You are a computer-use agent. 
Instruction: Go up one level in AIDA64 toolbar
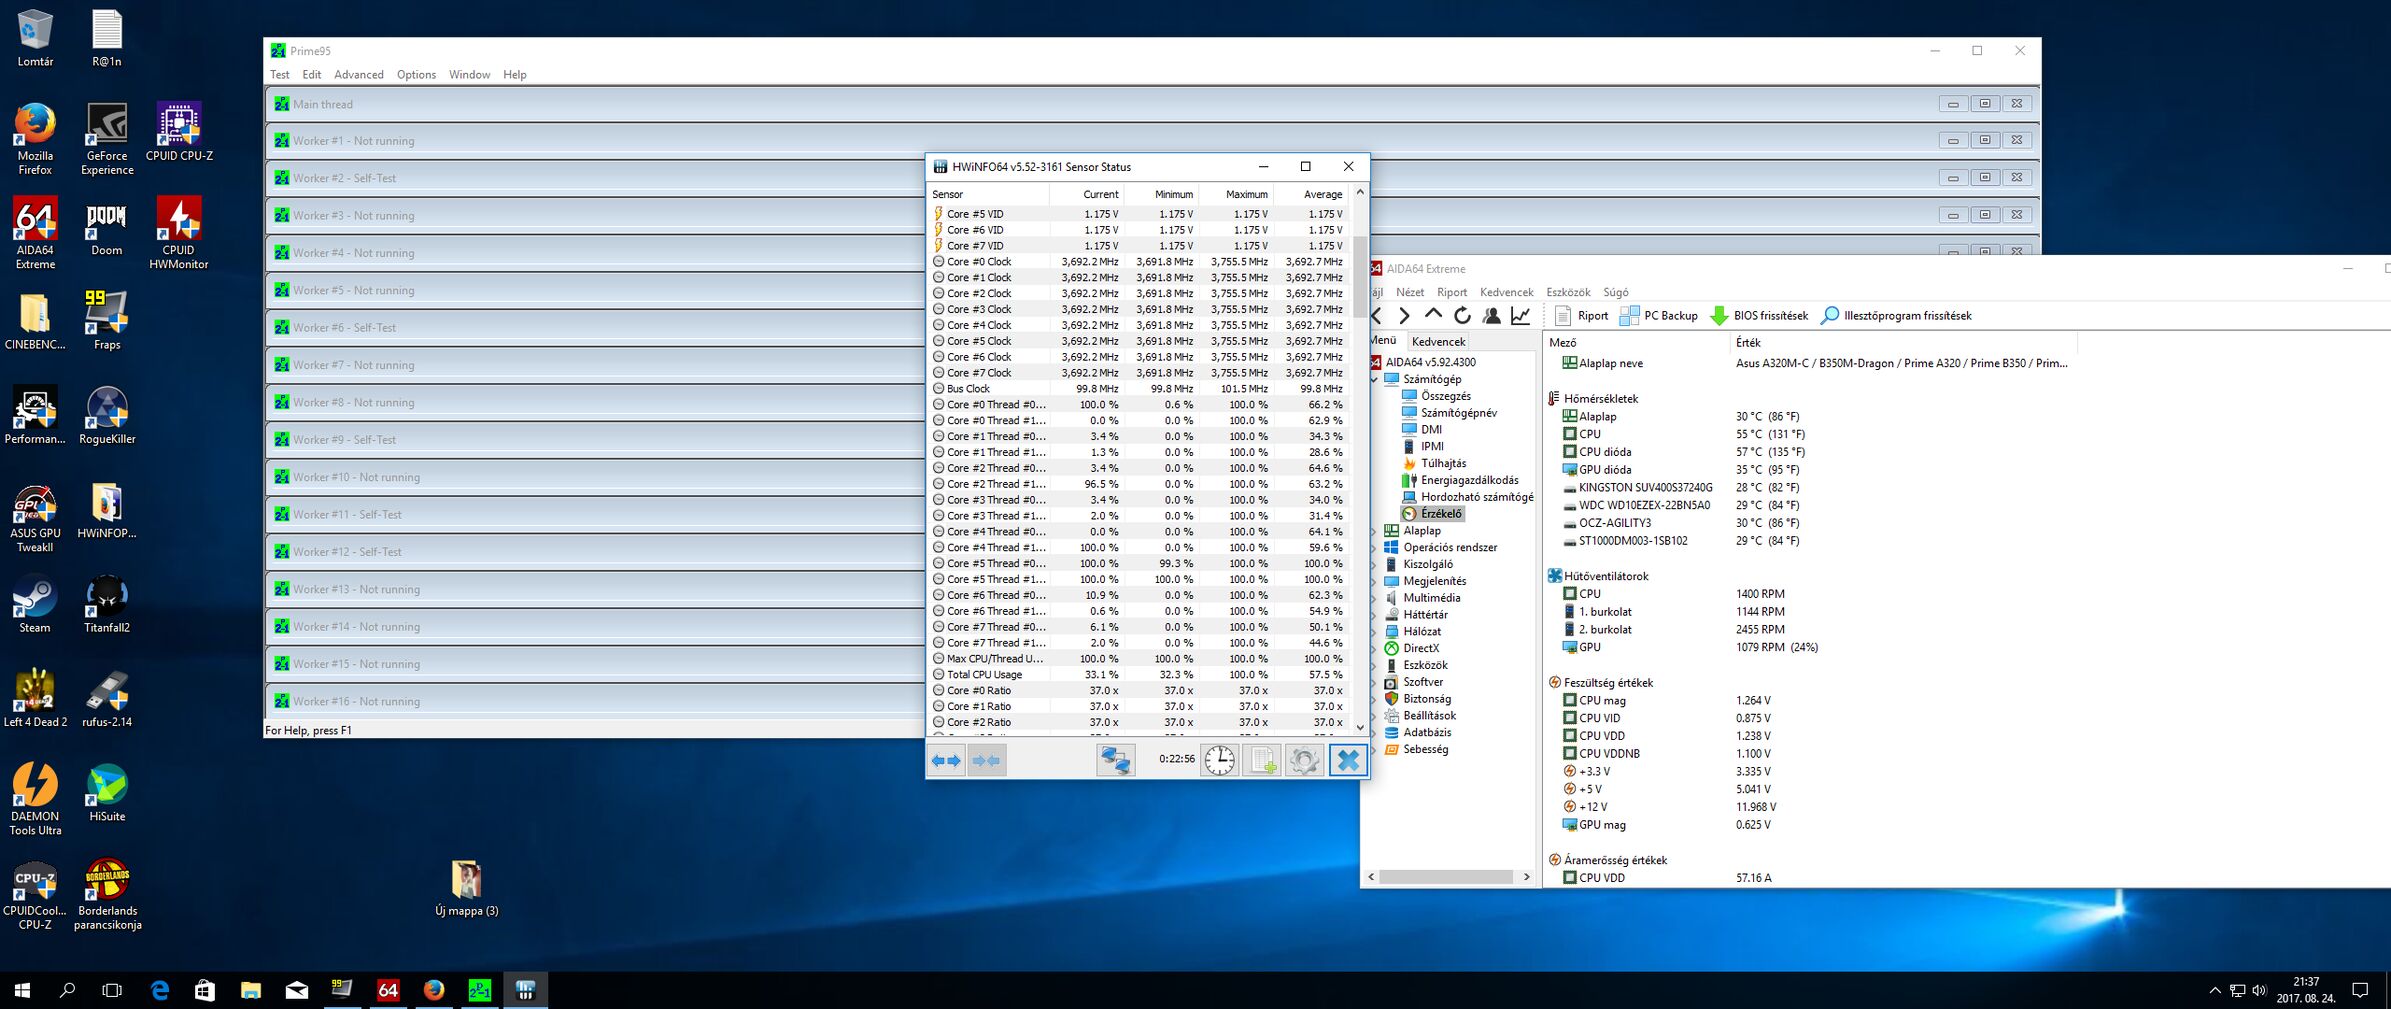coord(1433,316)
